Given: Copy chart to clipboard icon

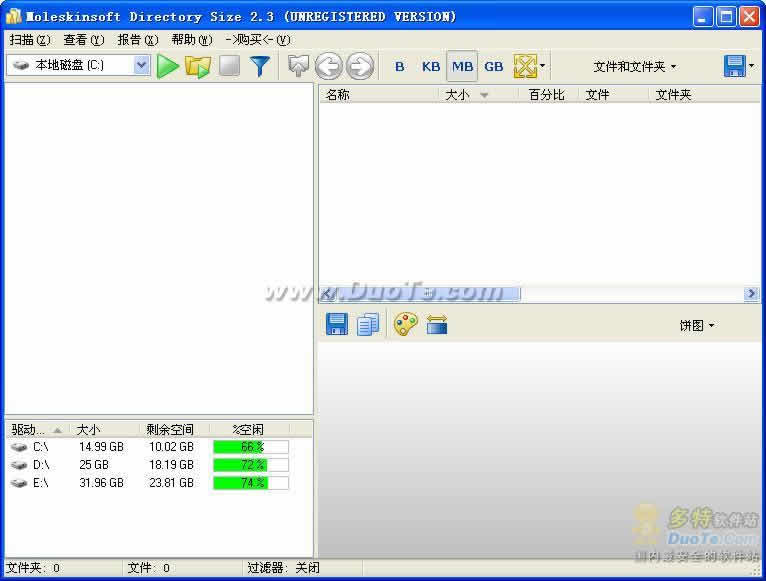Looking at the screenshot, I should click(368, 324).
